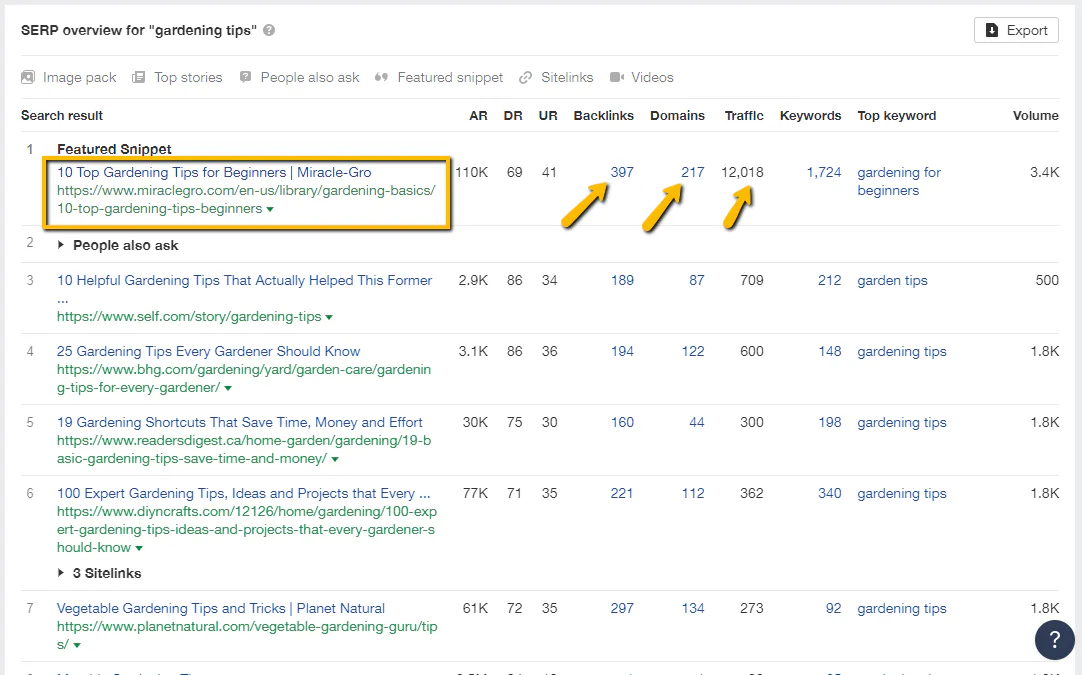Expand the 3 Sitelinks row

[x=61, y=573]
